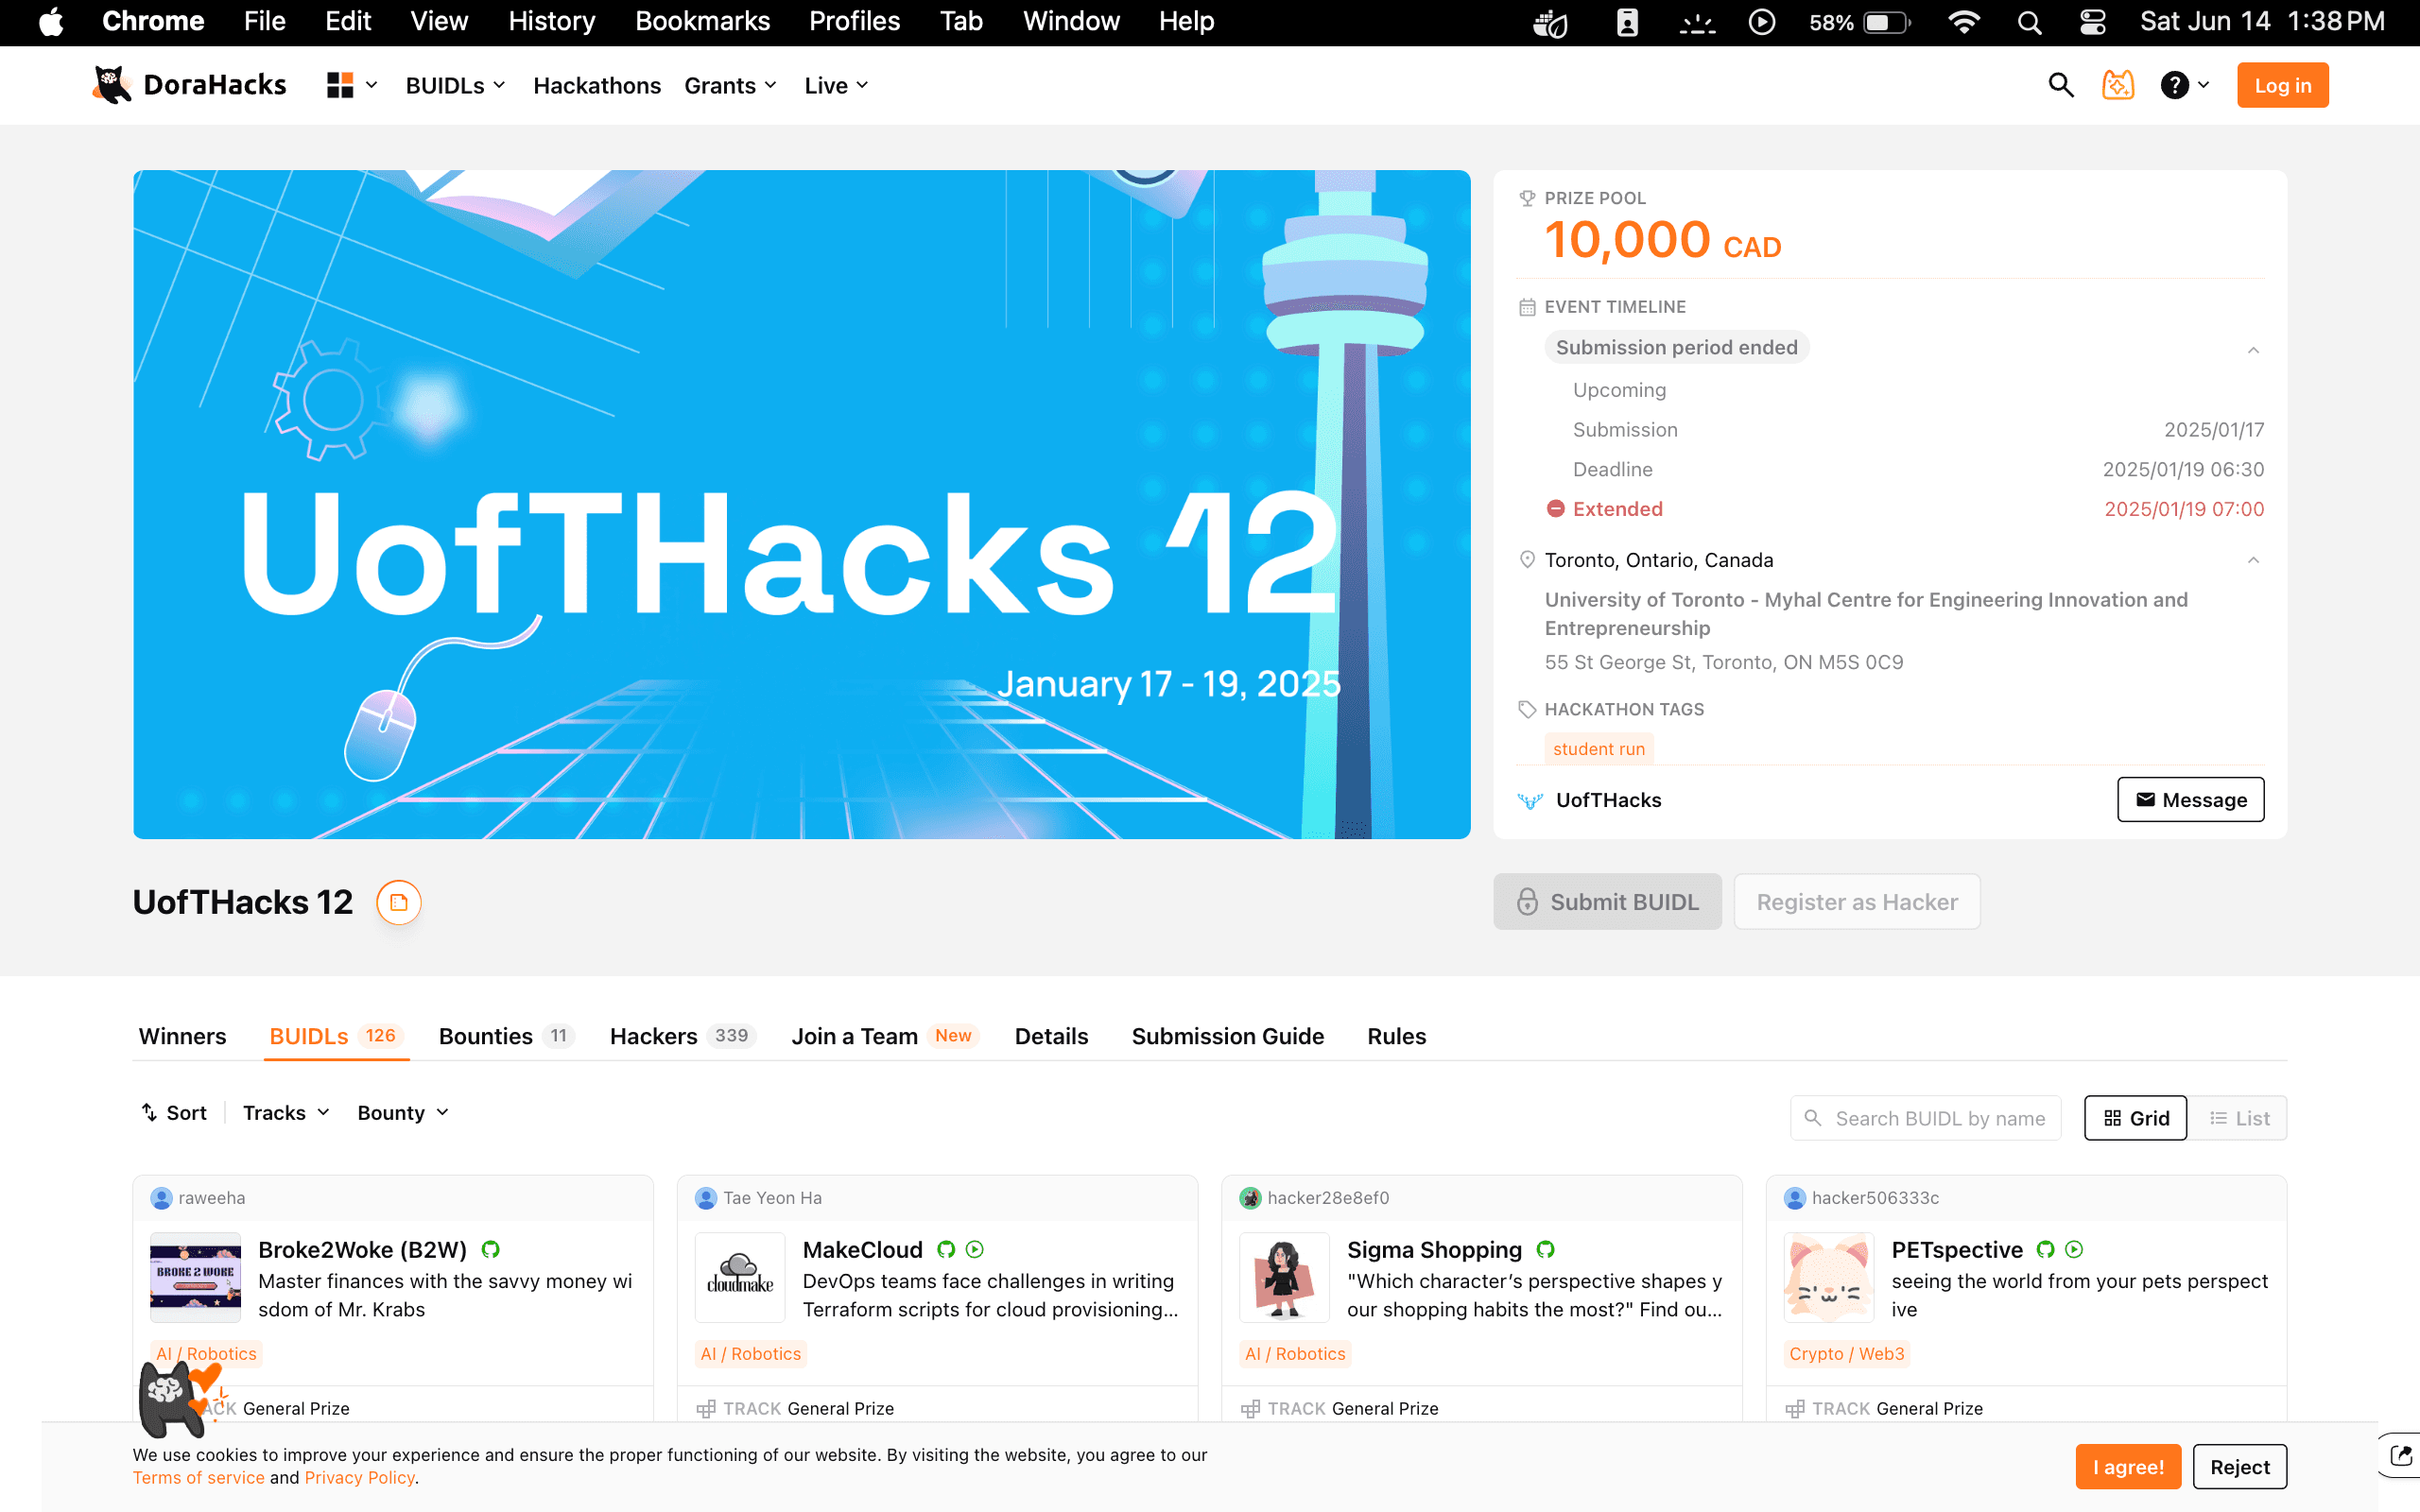
Task: Open the Details tab
Action: coord(1051,1036)
